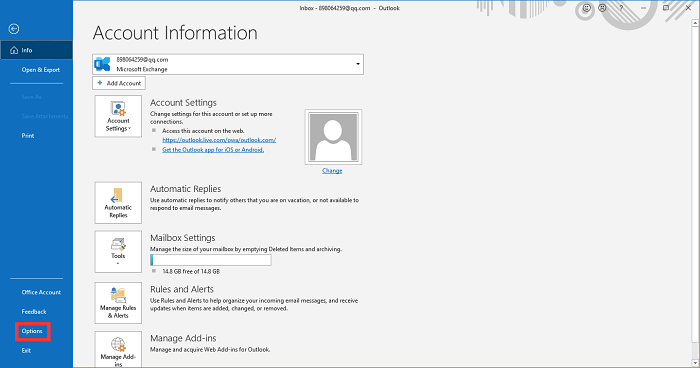Viewport: 700px width, 368px height.
Task: Open the Get Outlook app link
Action: click(x=213, y=150)
